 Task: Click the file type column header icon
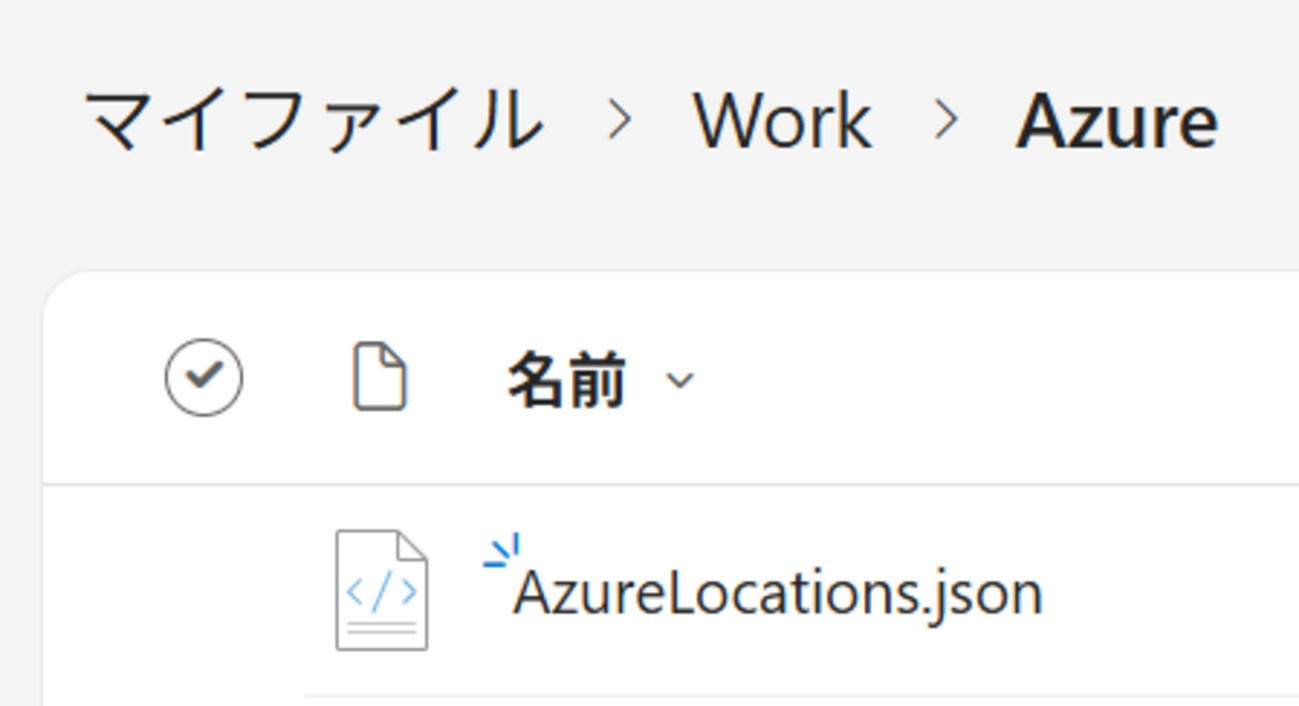click(x=380, y=377)
